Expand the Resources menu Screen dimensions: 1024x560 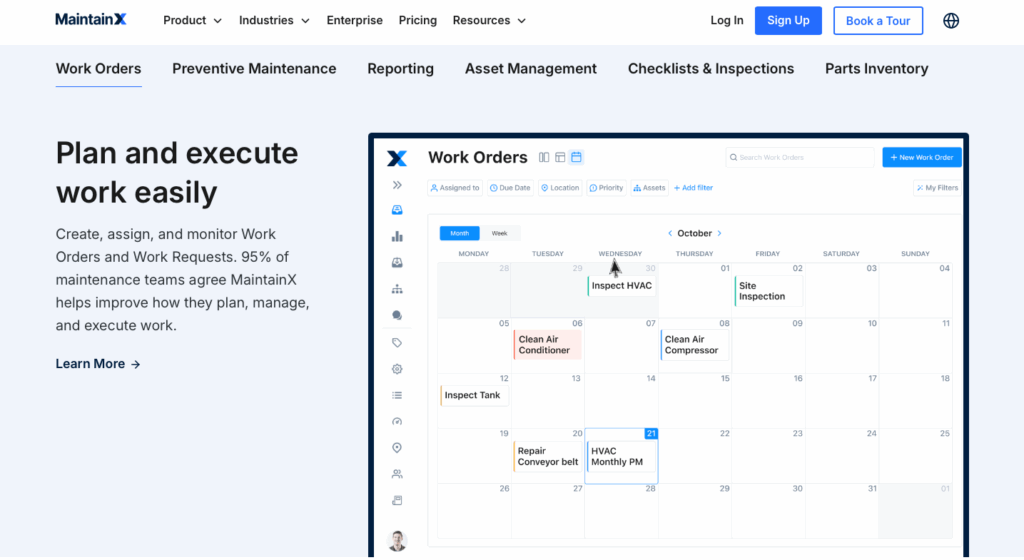[x=489, y=20]
